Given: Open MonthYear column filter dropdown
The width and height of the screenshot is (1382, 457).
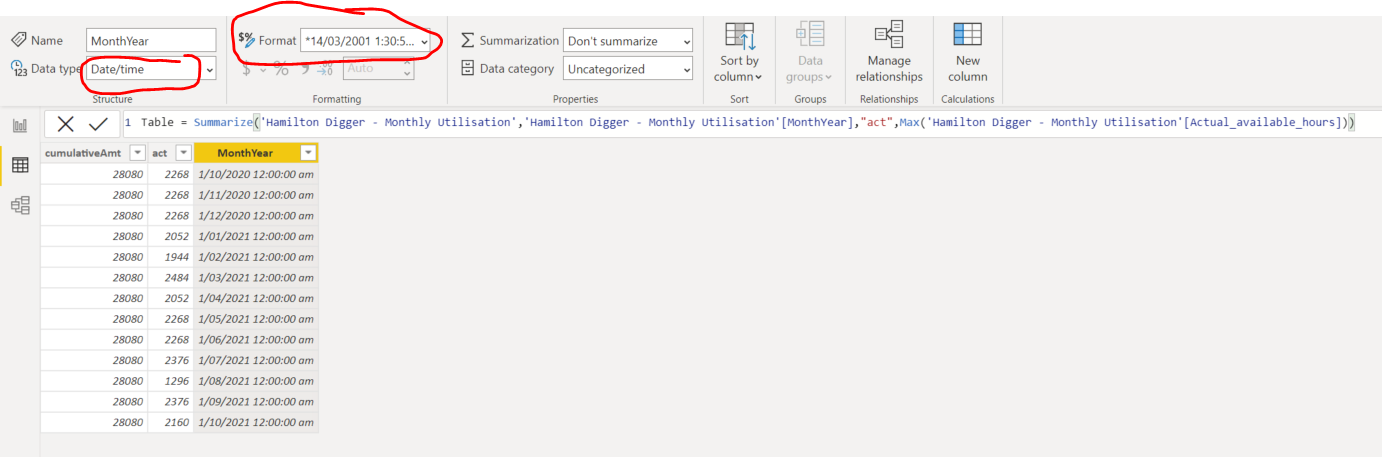Looking at the screenshot, I should (x=308, y=153).
